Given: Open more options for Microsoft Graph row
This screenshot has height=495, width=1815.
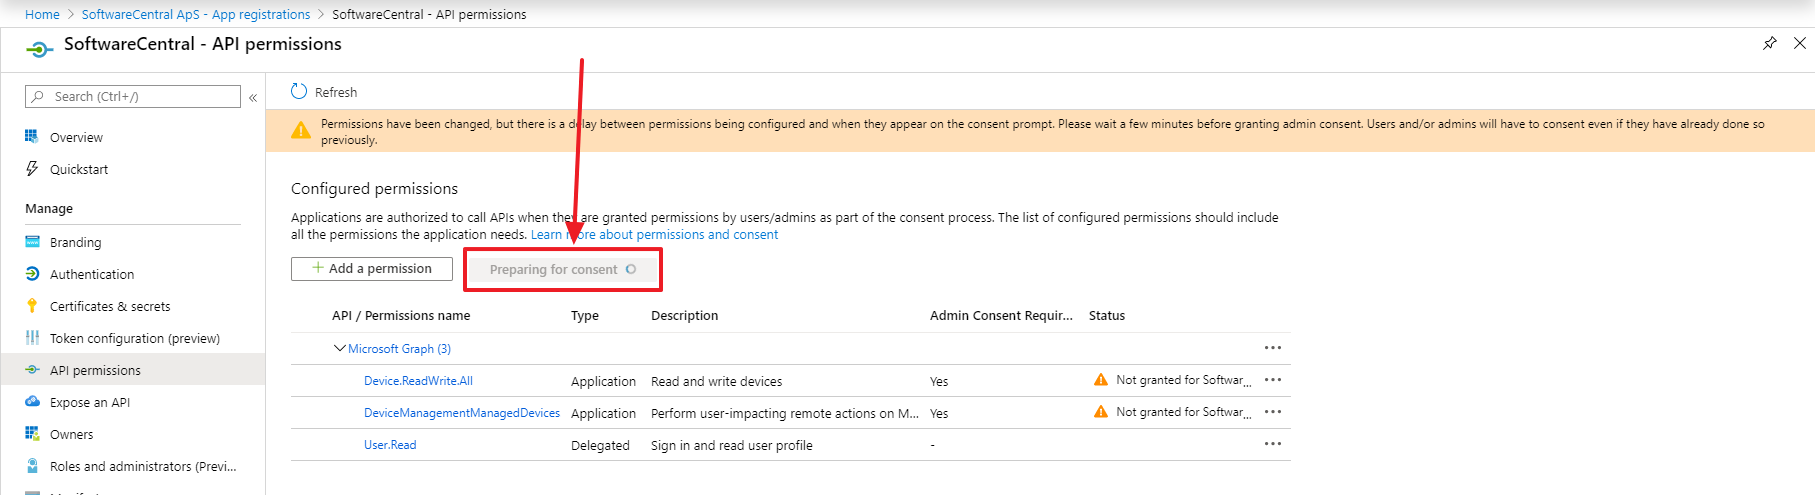Looking at the screenshot, I should coord(1272,348).
